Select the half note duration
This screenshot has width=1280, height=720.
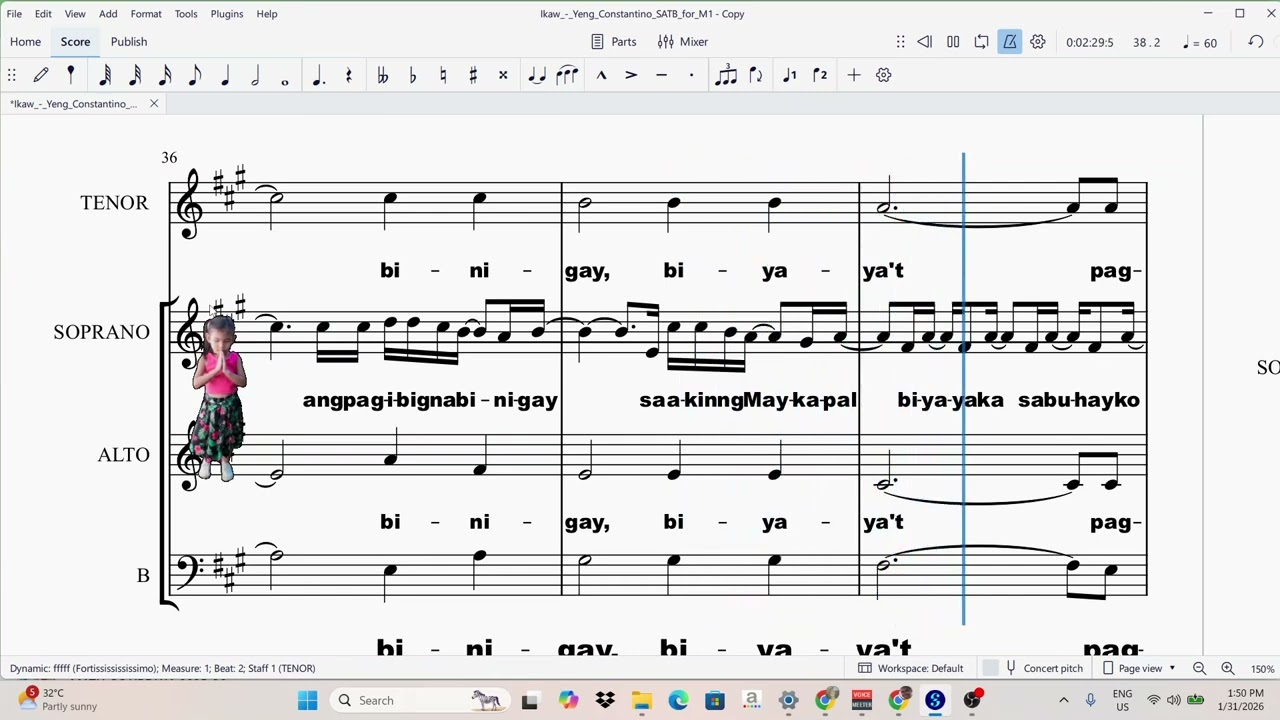255,75
